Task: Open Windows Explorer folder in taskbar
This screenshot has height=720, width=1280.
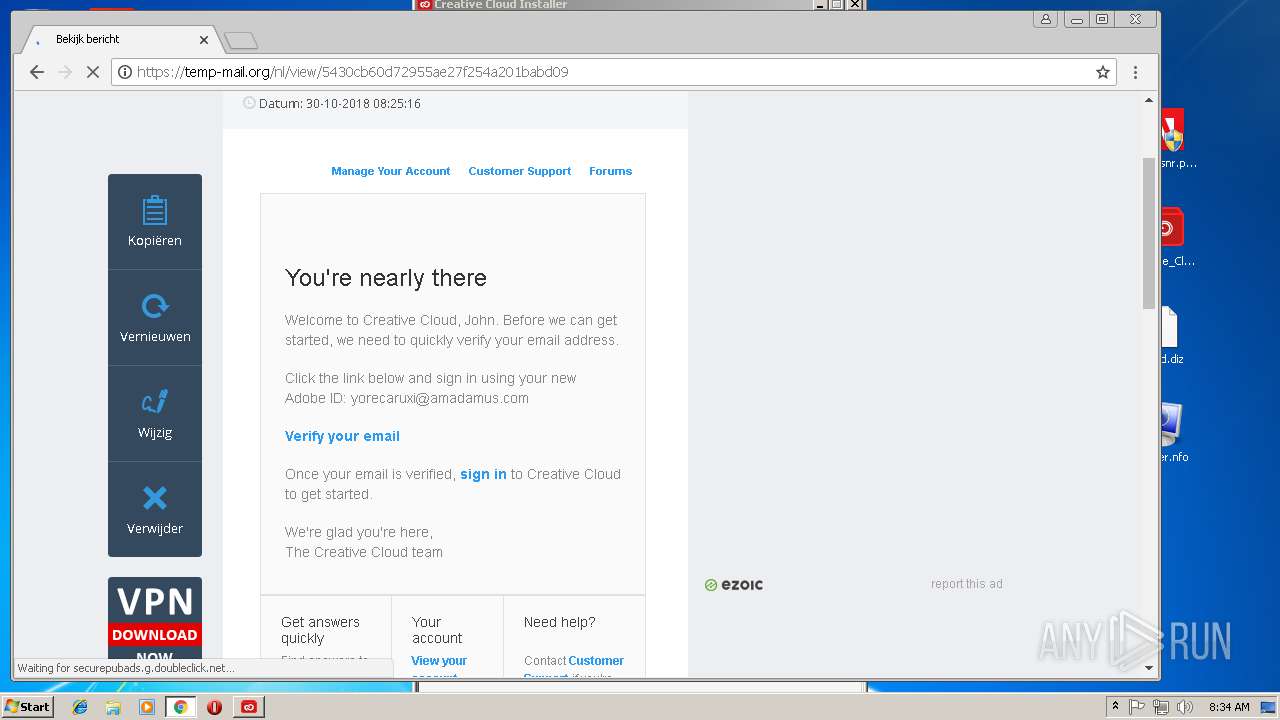Action: coord(113,707)
